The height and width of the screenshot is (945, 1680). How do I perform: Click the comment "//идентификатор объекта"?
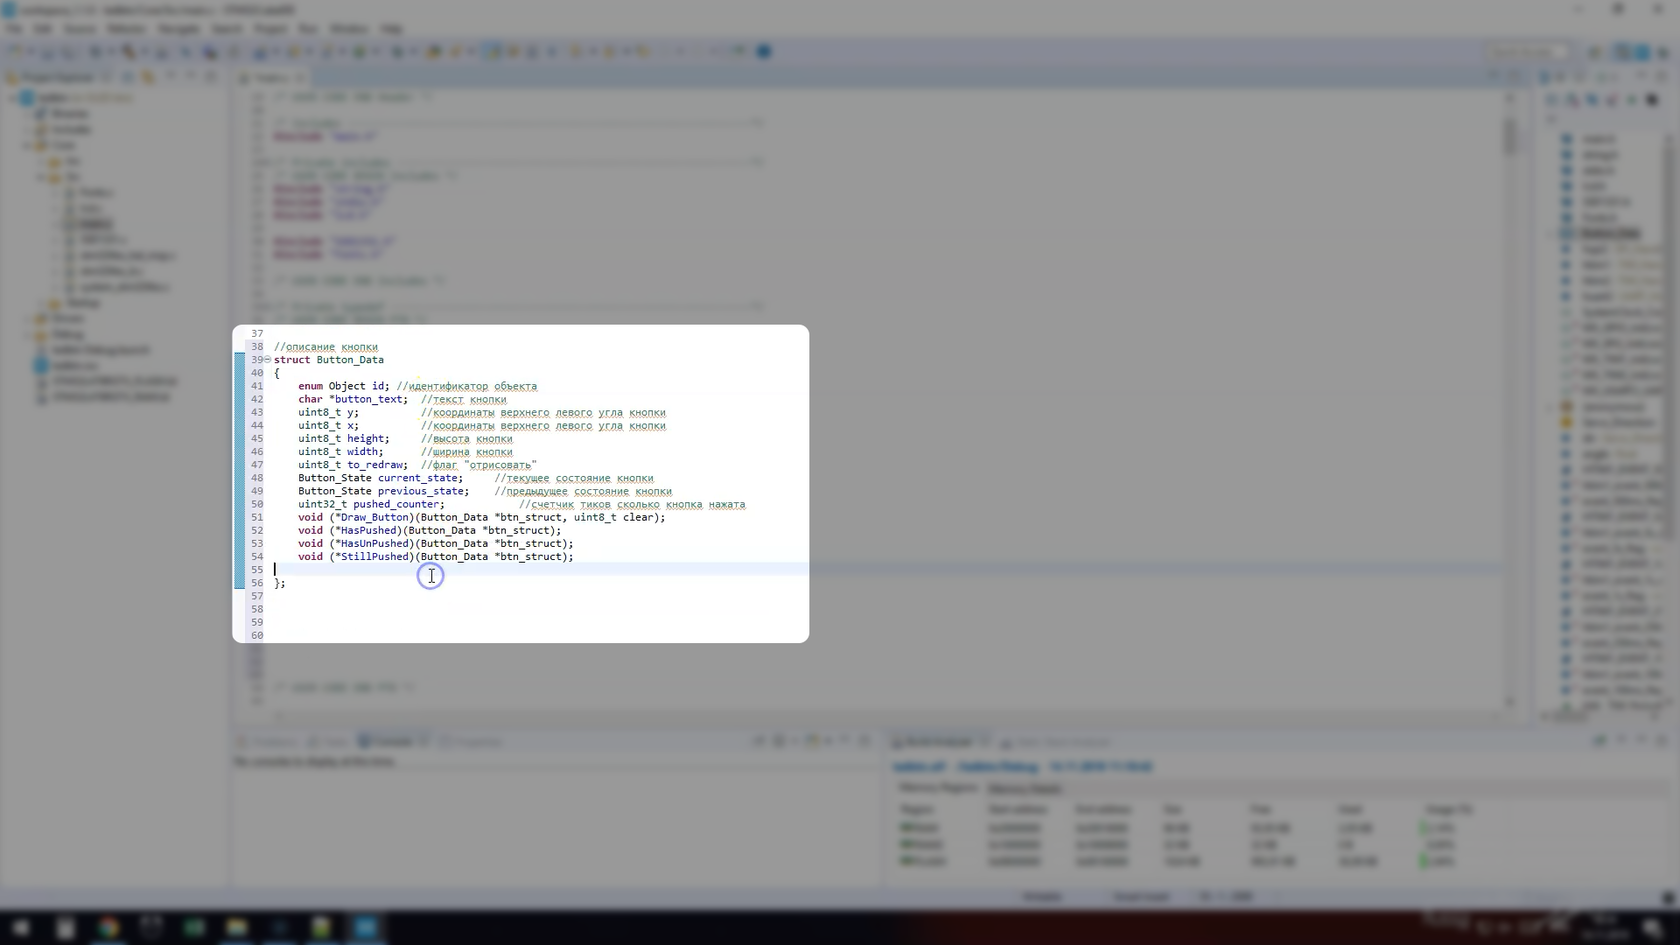coord(467,386)
